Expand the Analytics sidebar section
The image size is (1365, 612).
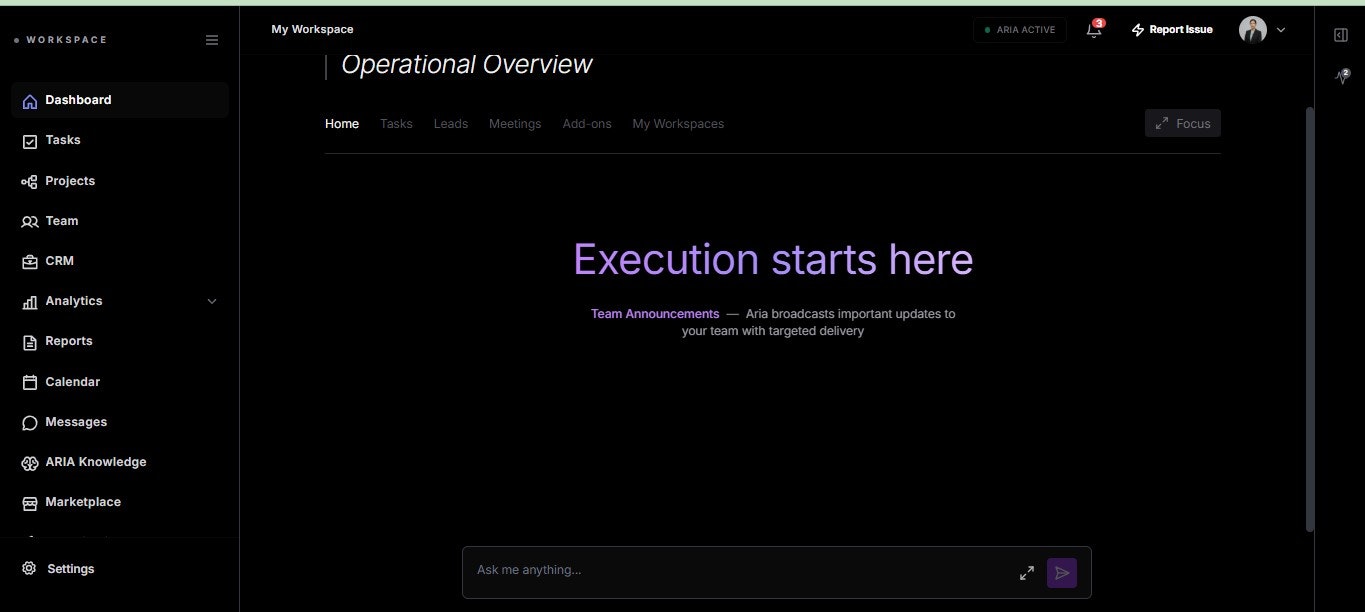(x=211, y=300)
